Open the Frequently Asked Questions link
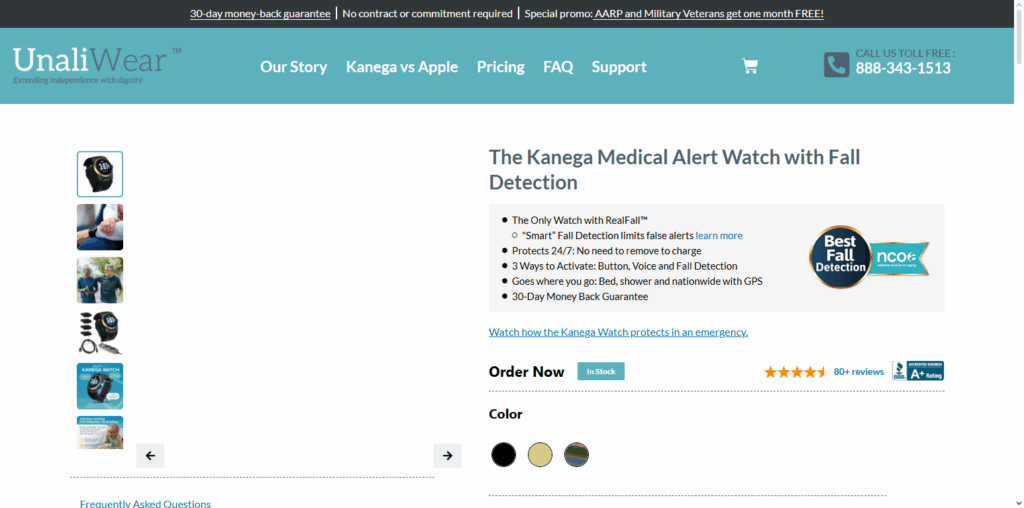This screenshot has width=1024, height=508. (x=146, y=503)
